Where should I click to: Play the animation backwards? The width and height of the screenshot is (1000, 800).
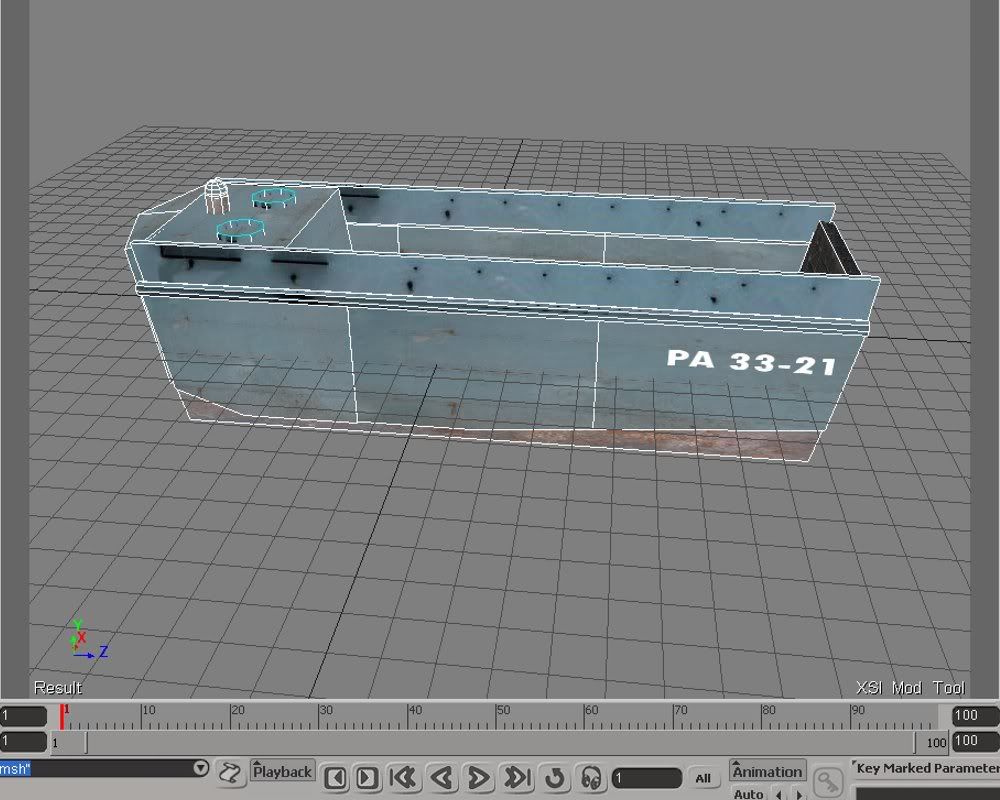[x=441, y=778]
